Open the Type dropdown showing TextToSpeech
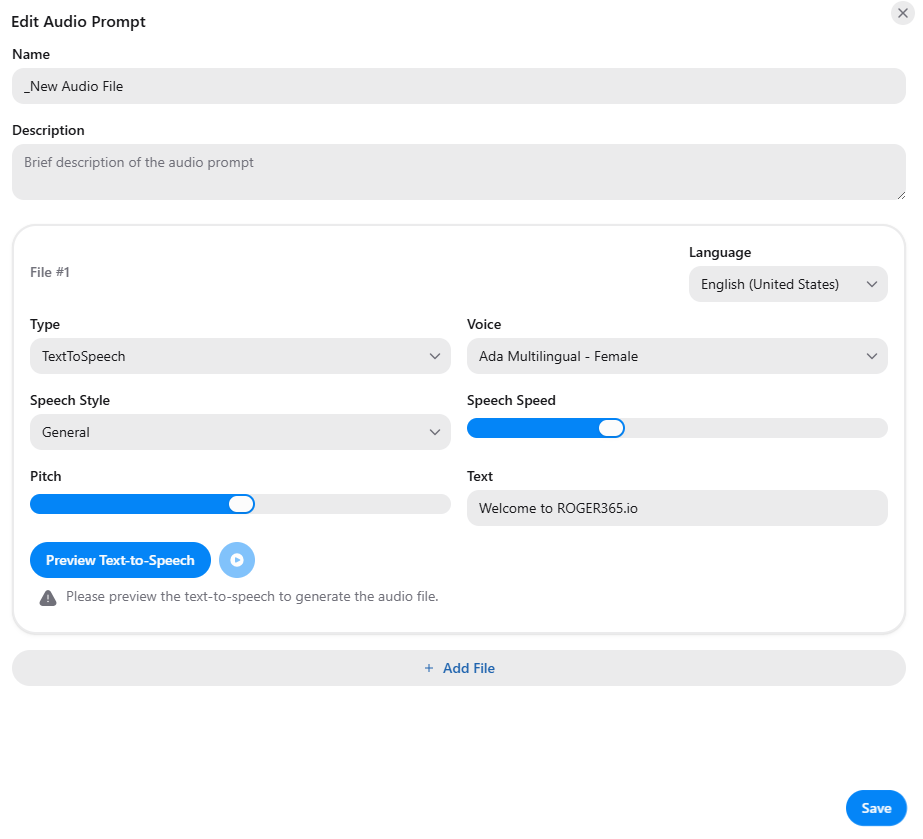 [x=240, y=356]
